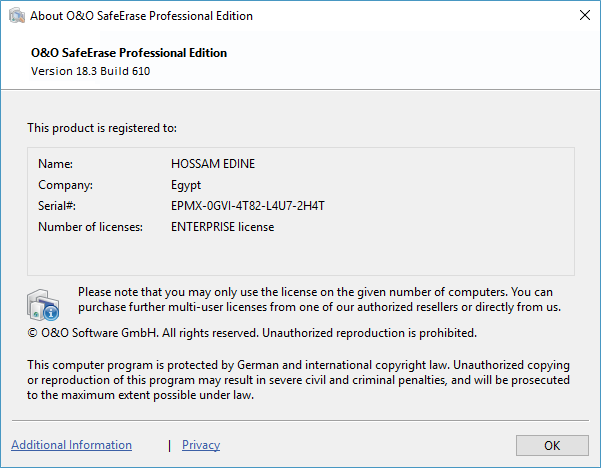Click the Number of licenses: label

(x=90, y=227)
